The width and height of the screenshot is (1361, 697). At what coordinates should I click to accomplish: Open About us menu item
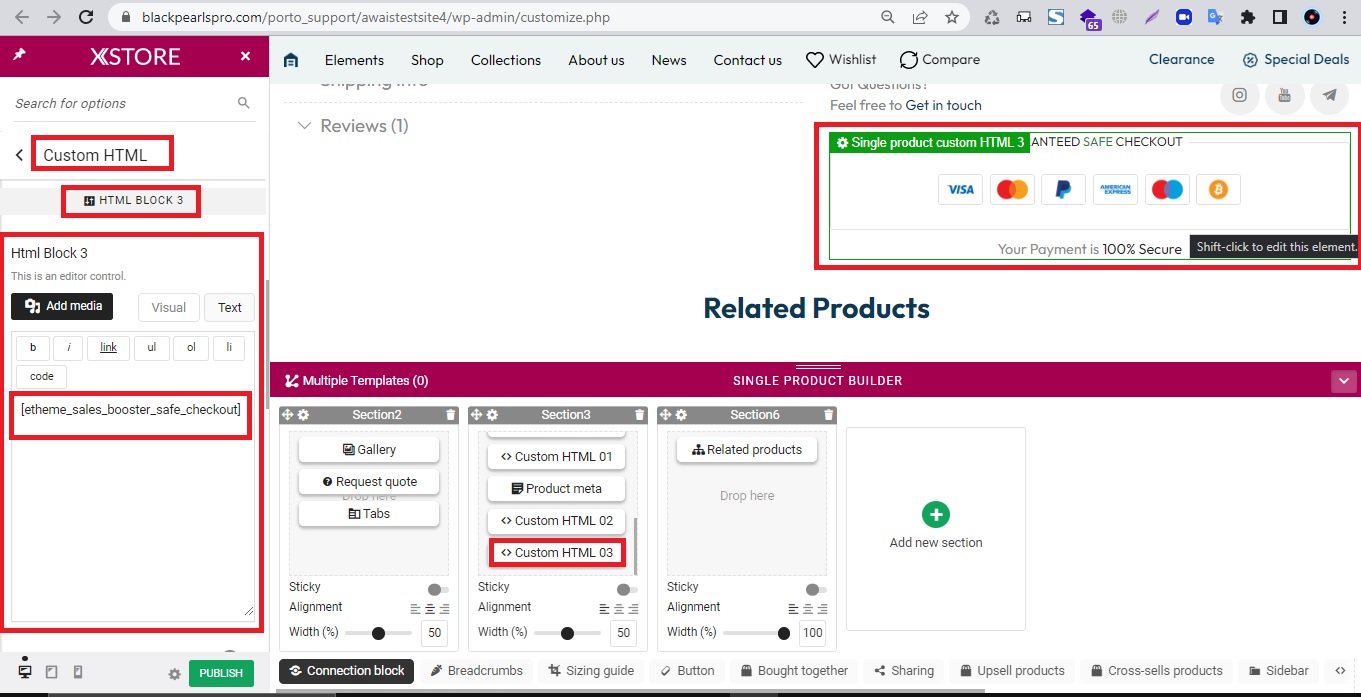[596, 60]
